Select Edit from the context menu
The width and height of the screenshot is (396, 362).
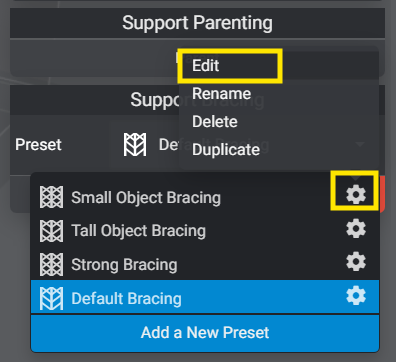pyautogui.click(x=205, y=65)
